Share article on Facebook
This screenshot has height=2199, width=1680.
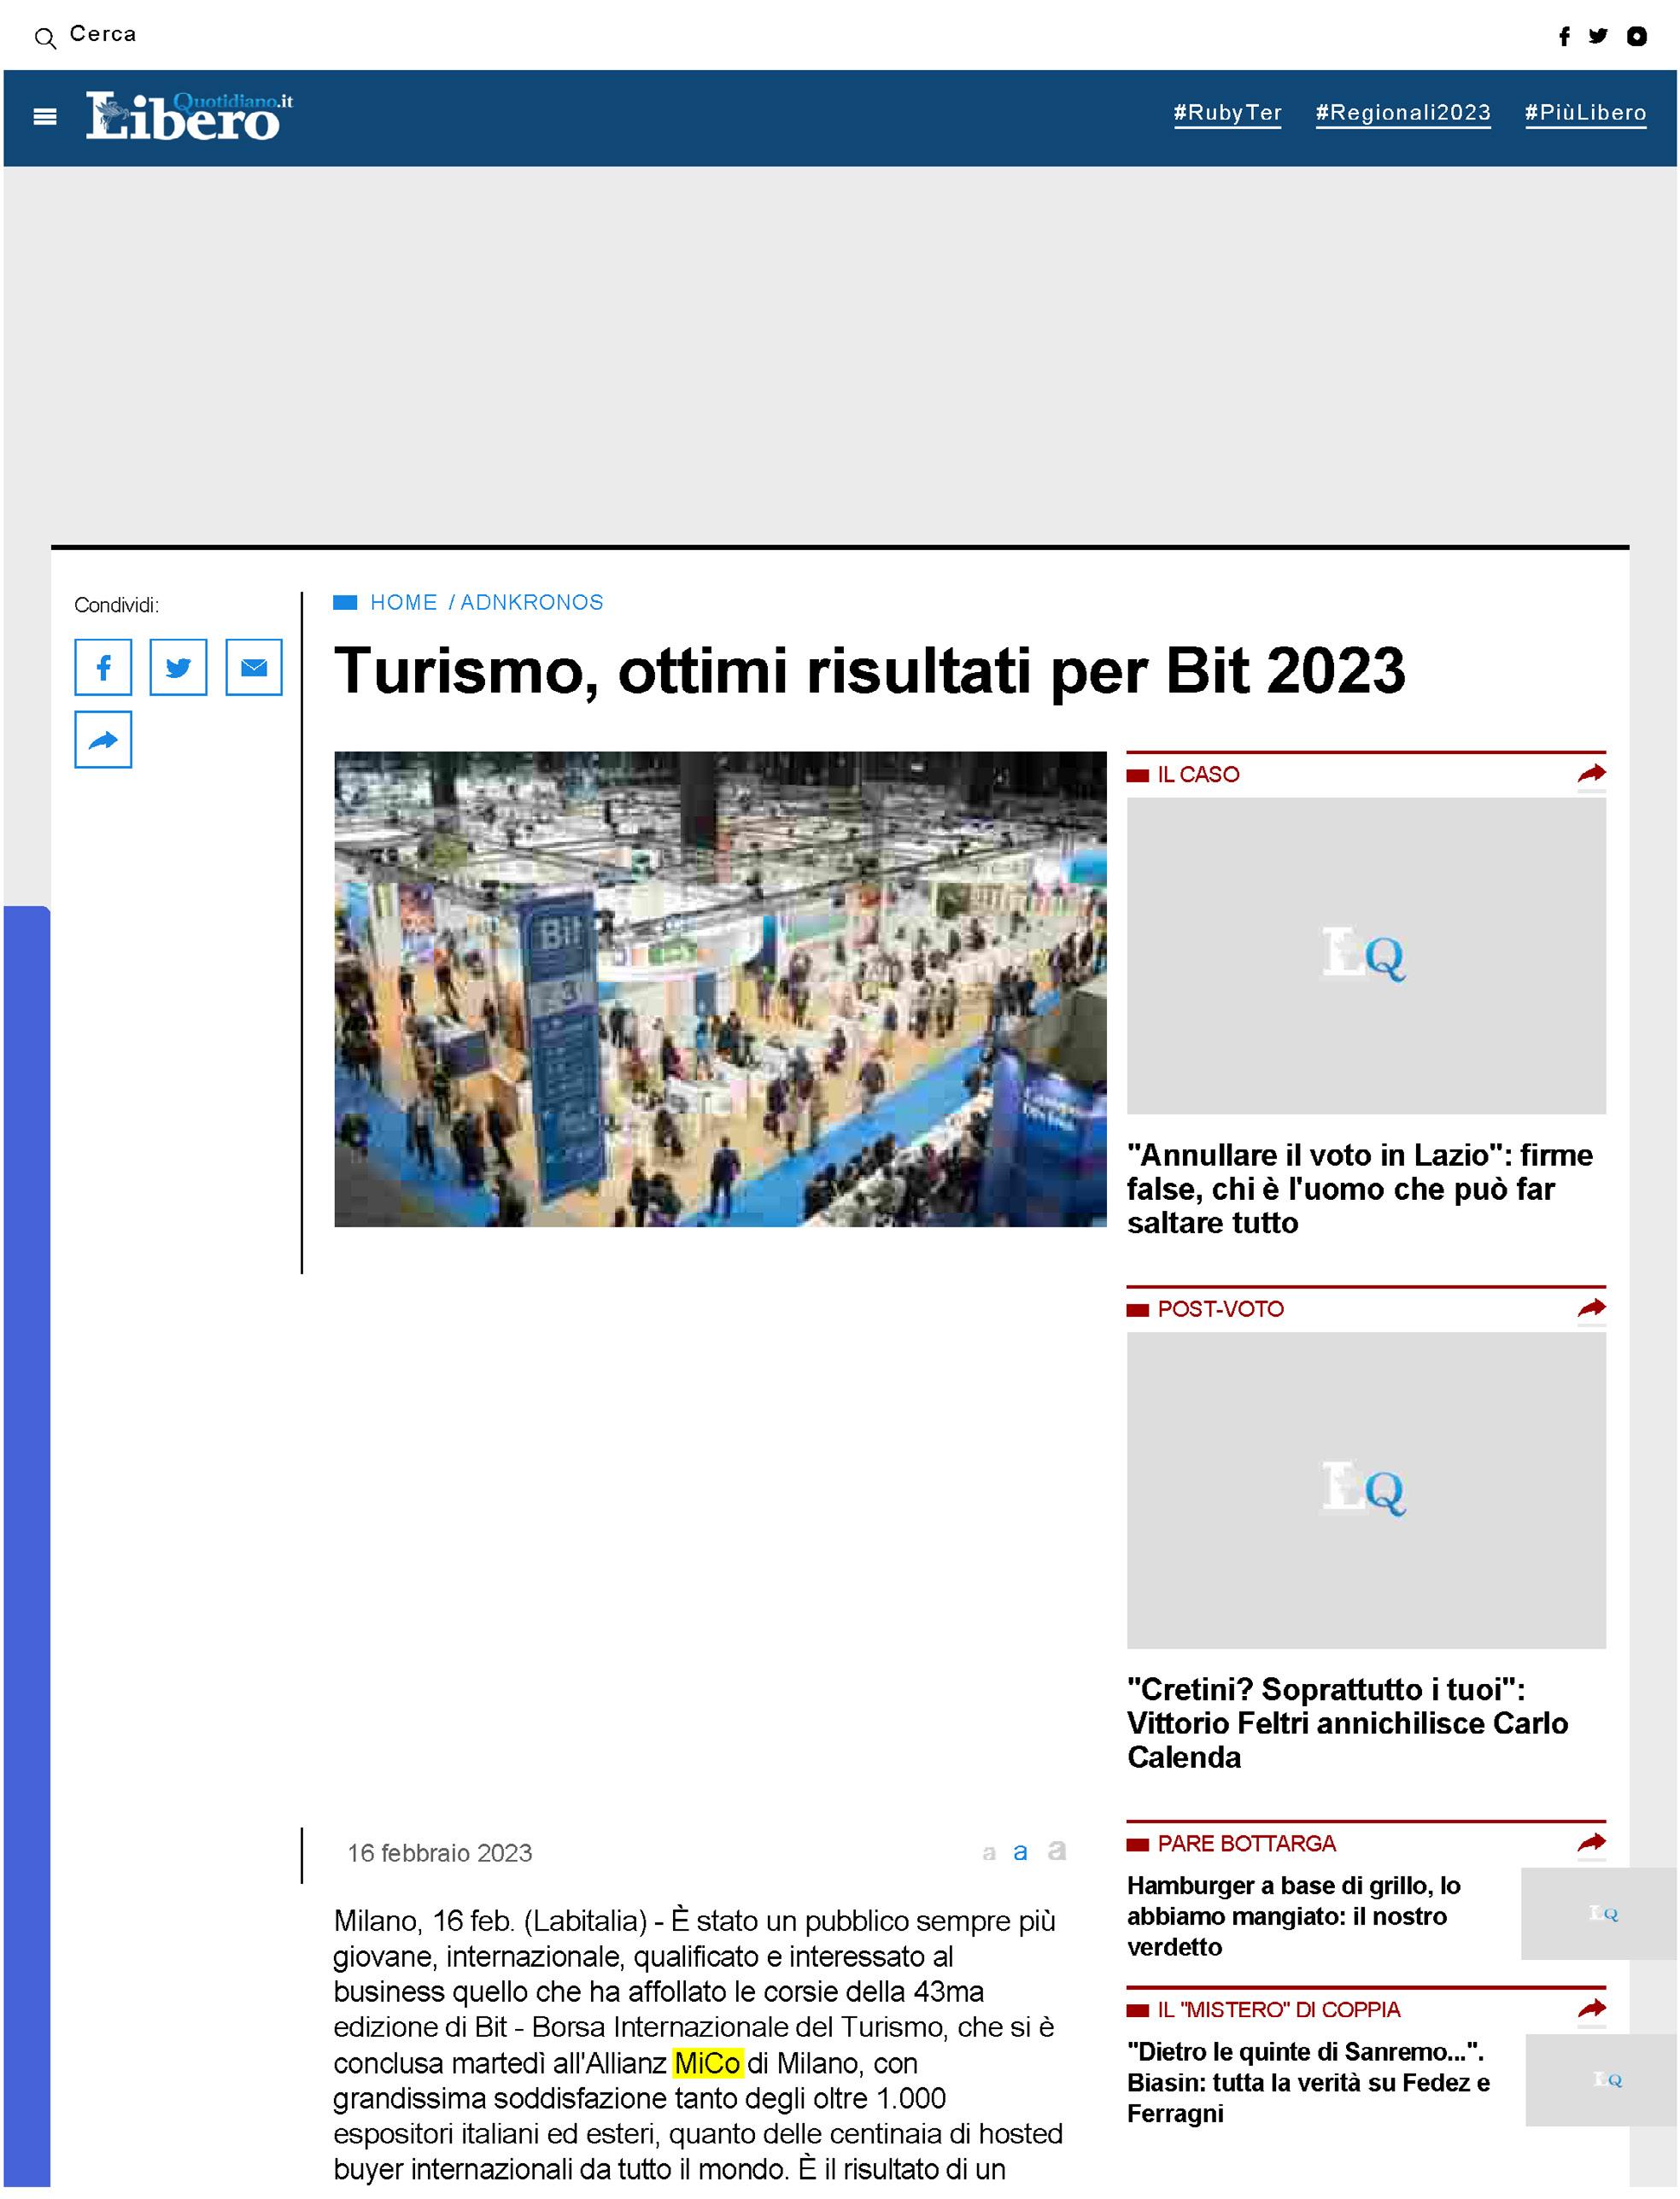tap(103, 667)
